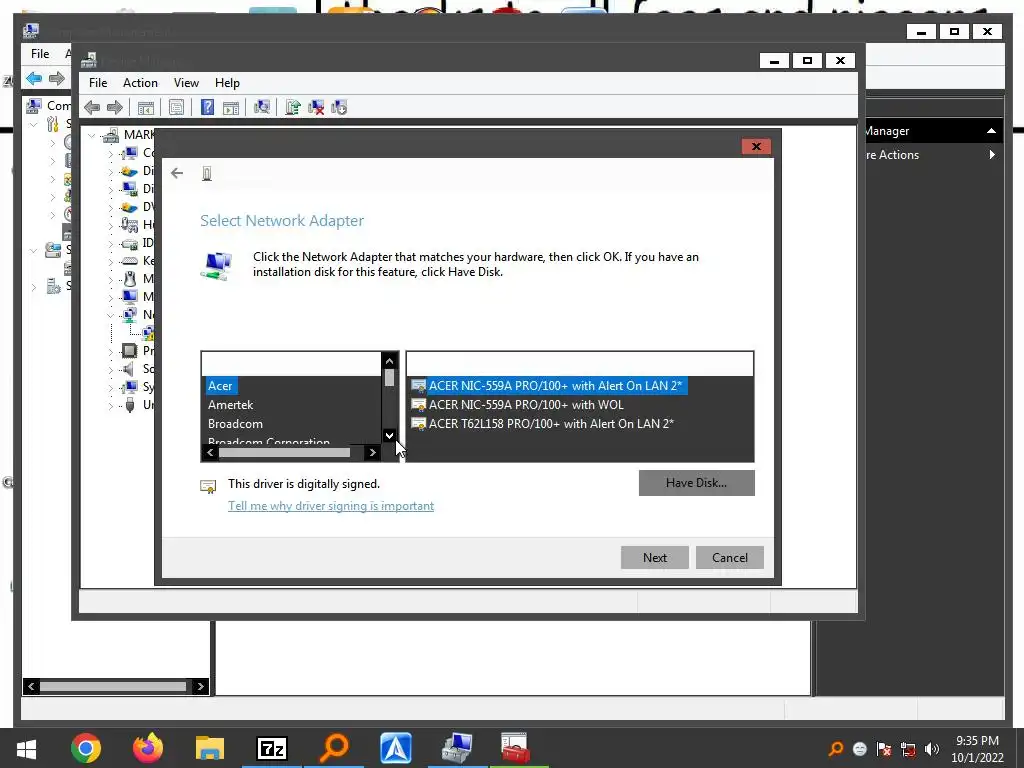Select network adapter child device with warning icon
The width and height of the screenshot is (1024, 768).
(149, 333)
